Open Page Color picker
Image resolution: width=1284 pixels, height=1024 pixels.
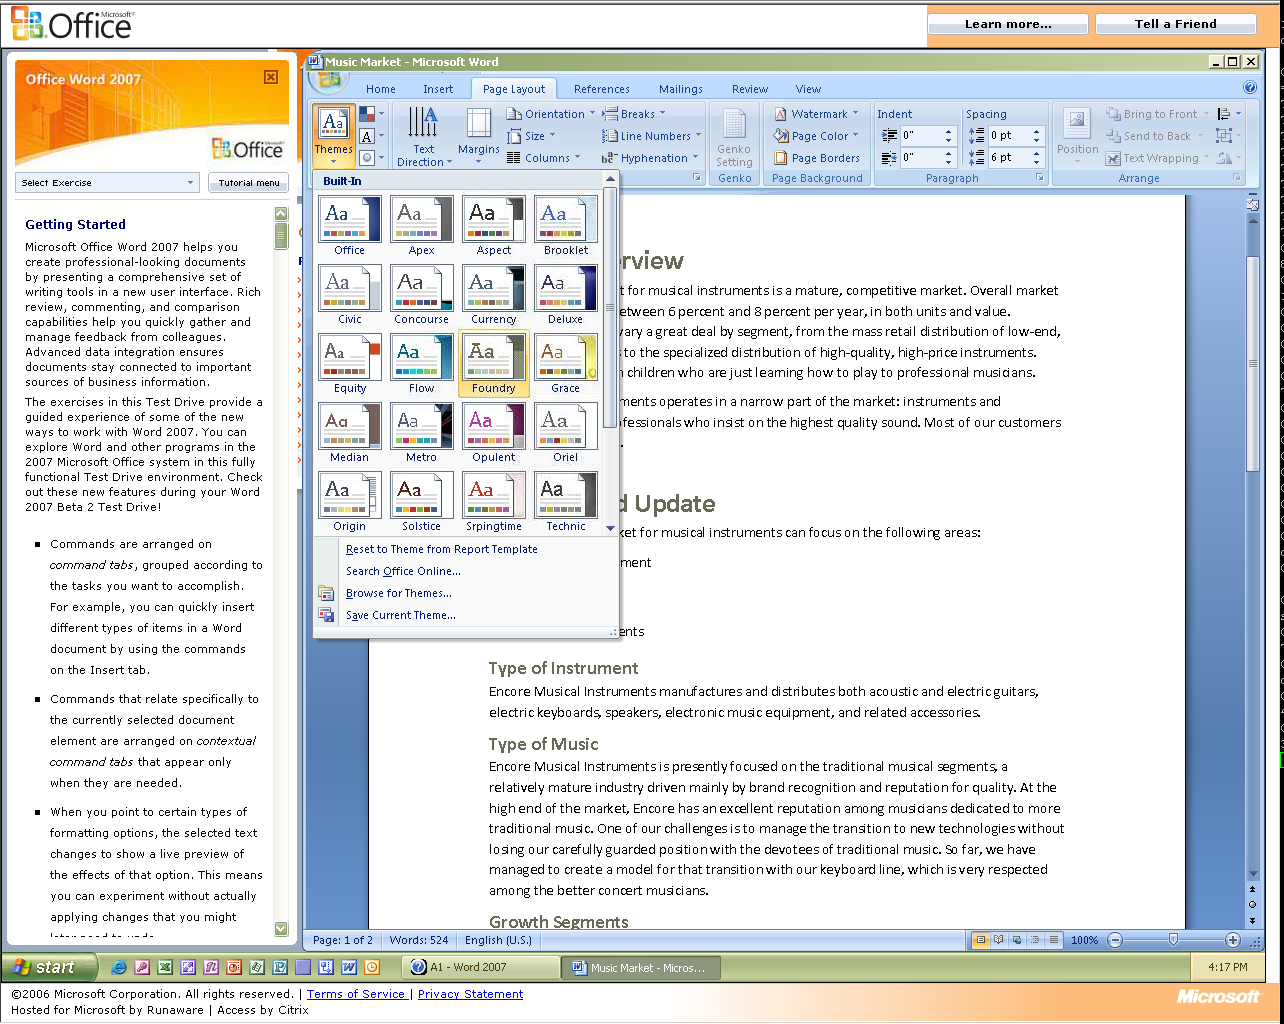pyautogui.click(x=816, y=136)
